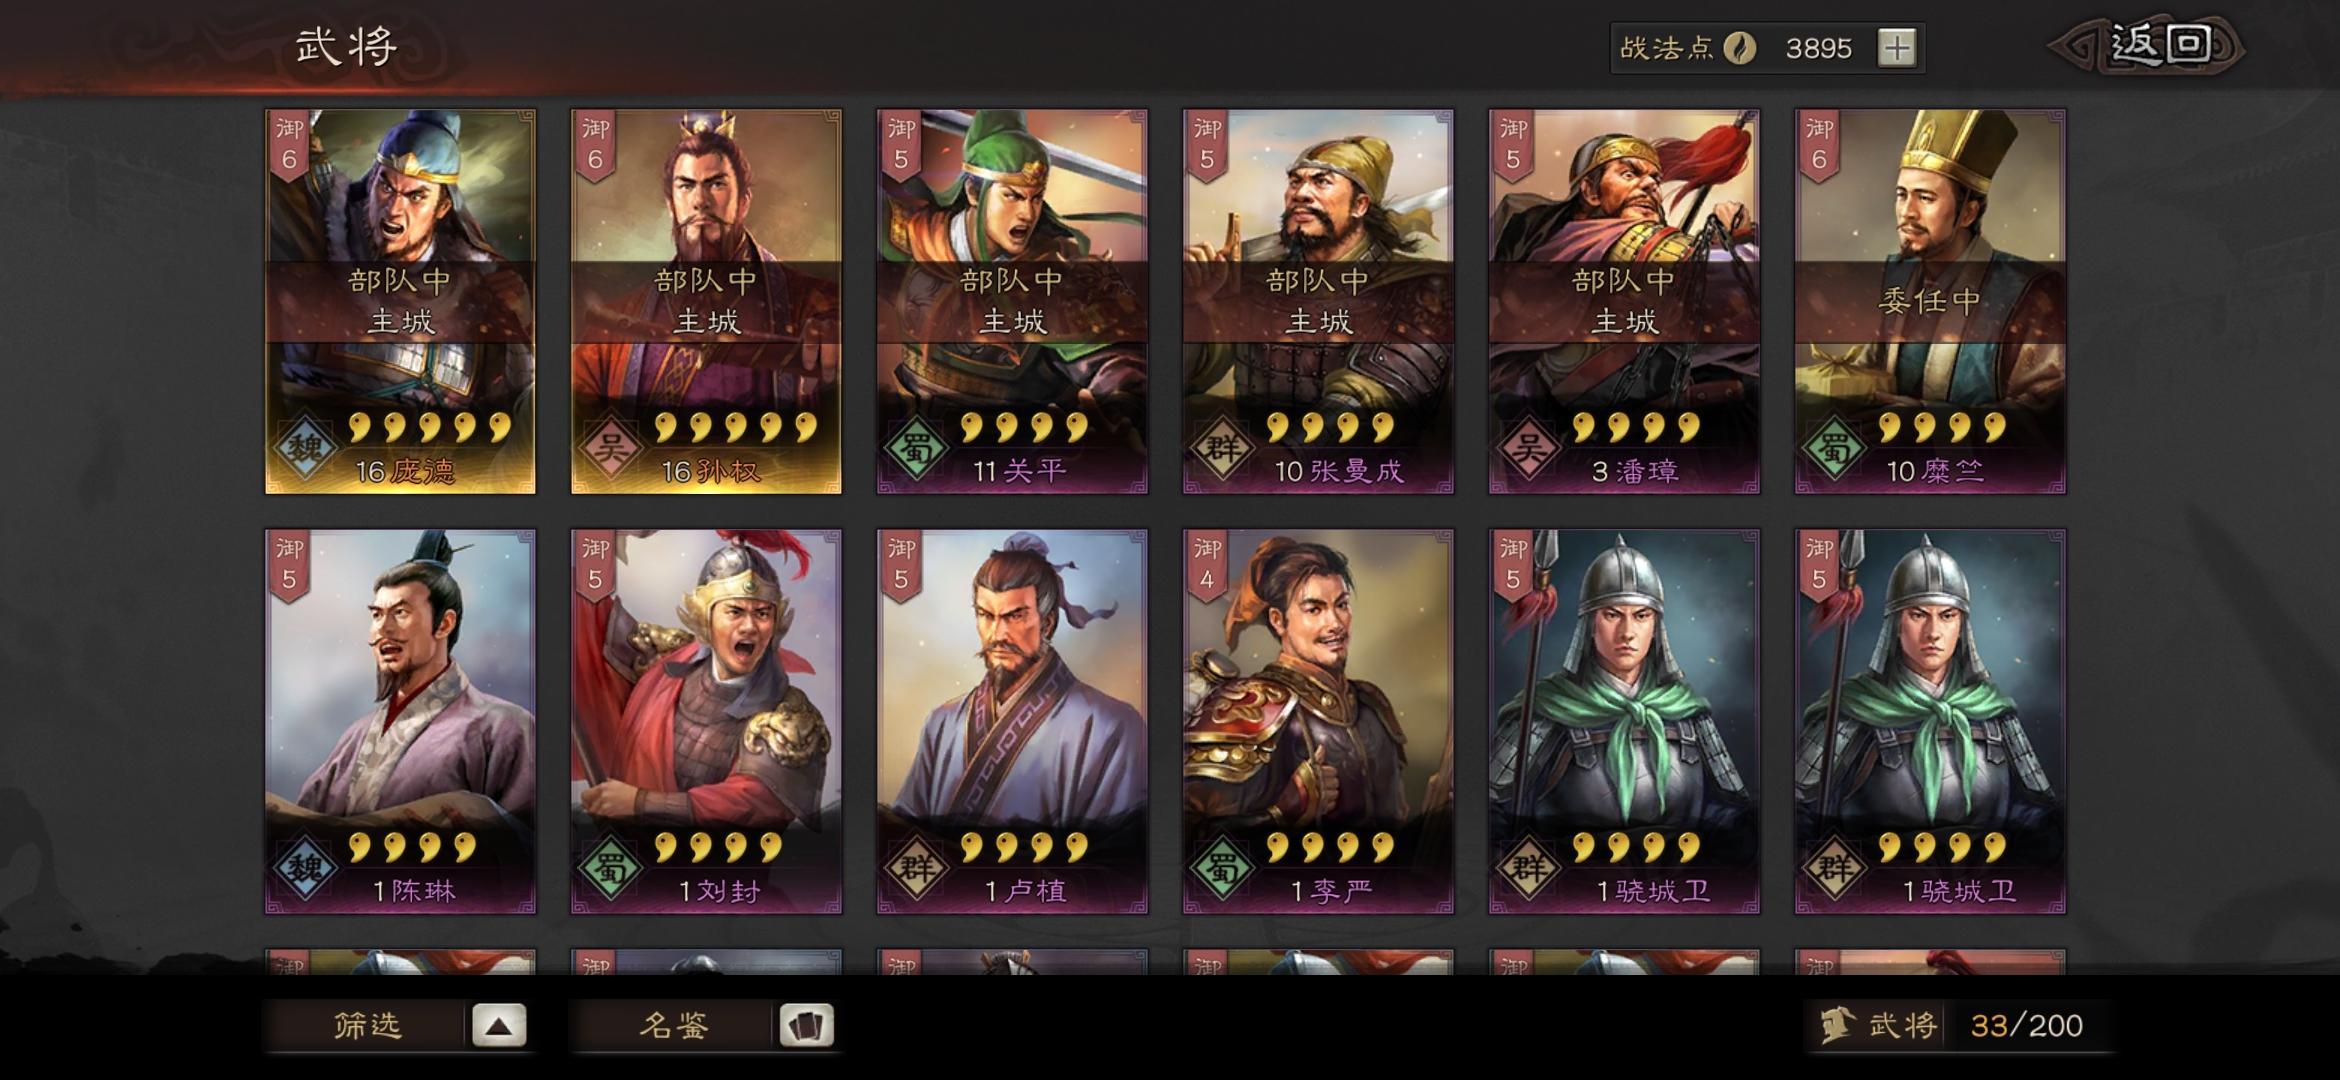Click the general helmet icon beside 武将 count
2340x1080 pixels.
tap(1837, 1025)
